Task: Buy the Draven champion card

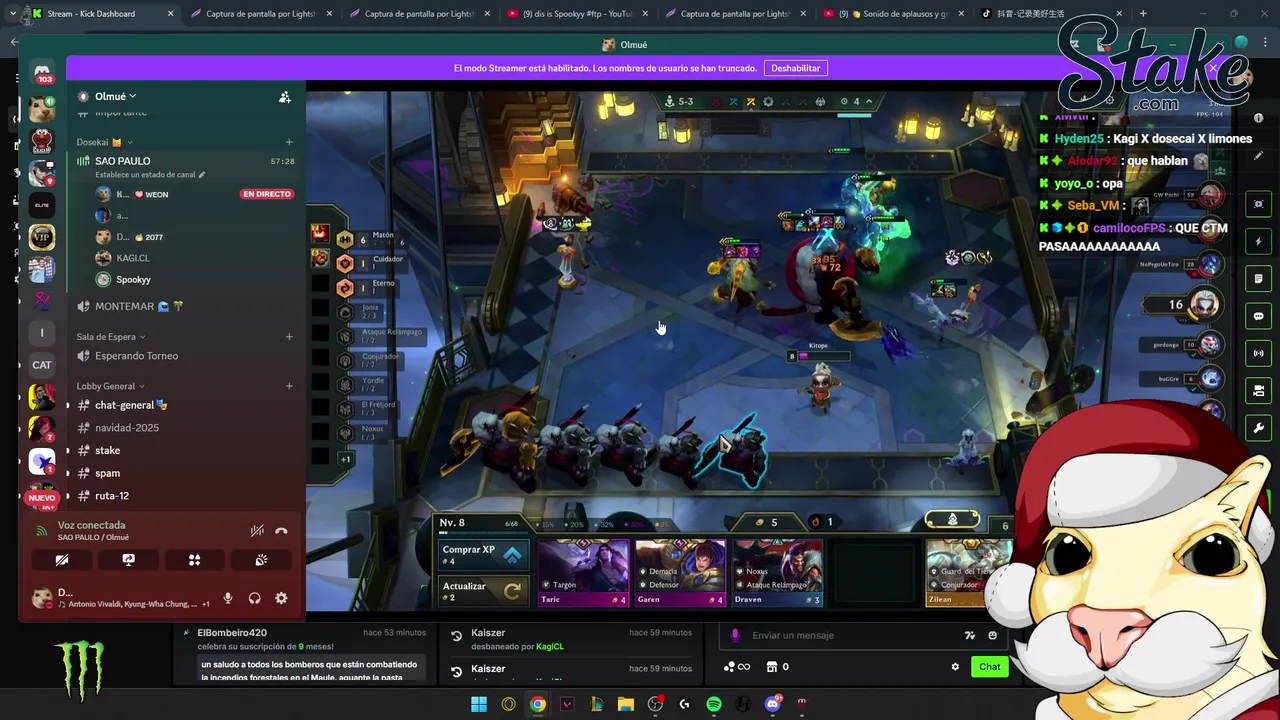Action: 777,572
